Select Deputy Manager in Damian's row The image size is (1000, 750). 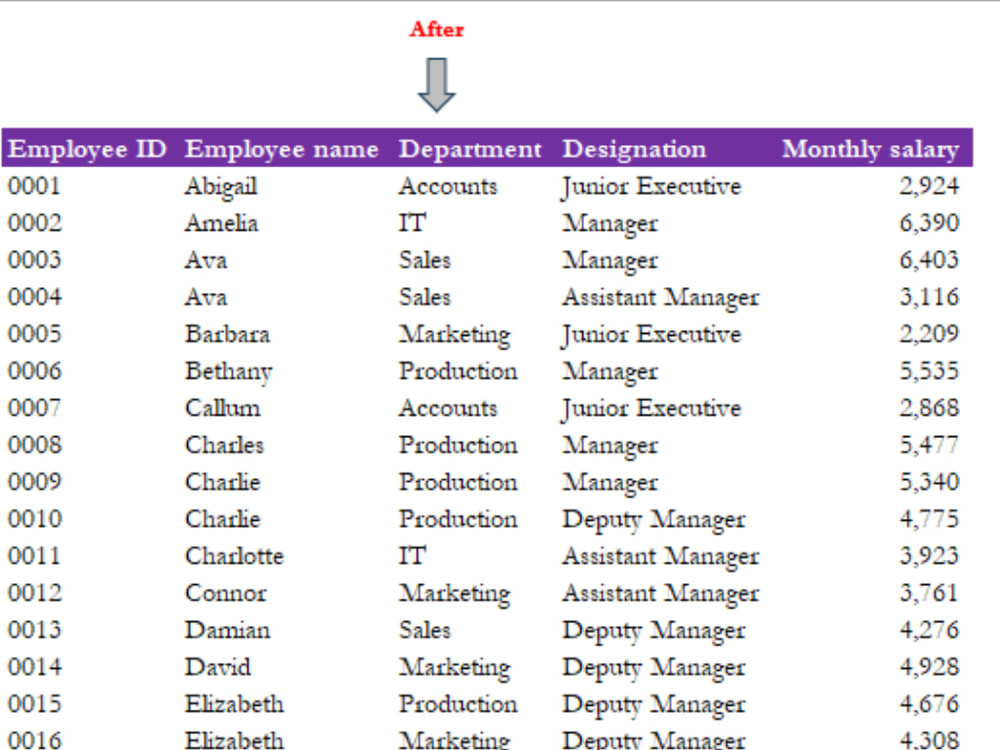click(654, 631)
